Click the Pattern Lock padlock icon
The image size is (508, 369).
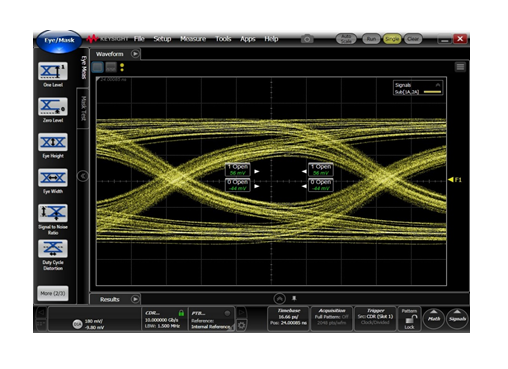click(x=410, y=320)
